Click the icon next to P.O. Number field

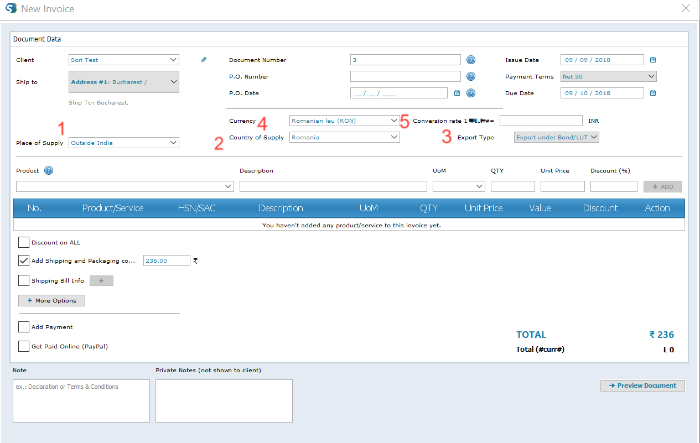470,76
